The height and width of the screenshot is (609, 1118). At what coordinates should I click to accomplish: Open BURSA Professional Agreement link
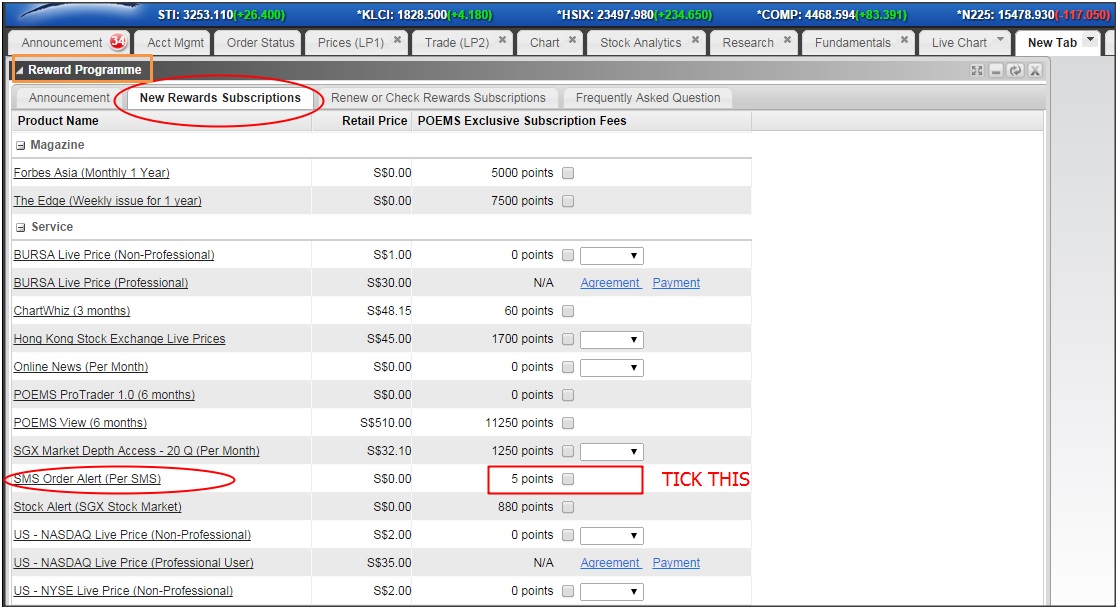point(610,283)
